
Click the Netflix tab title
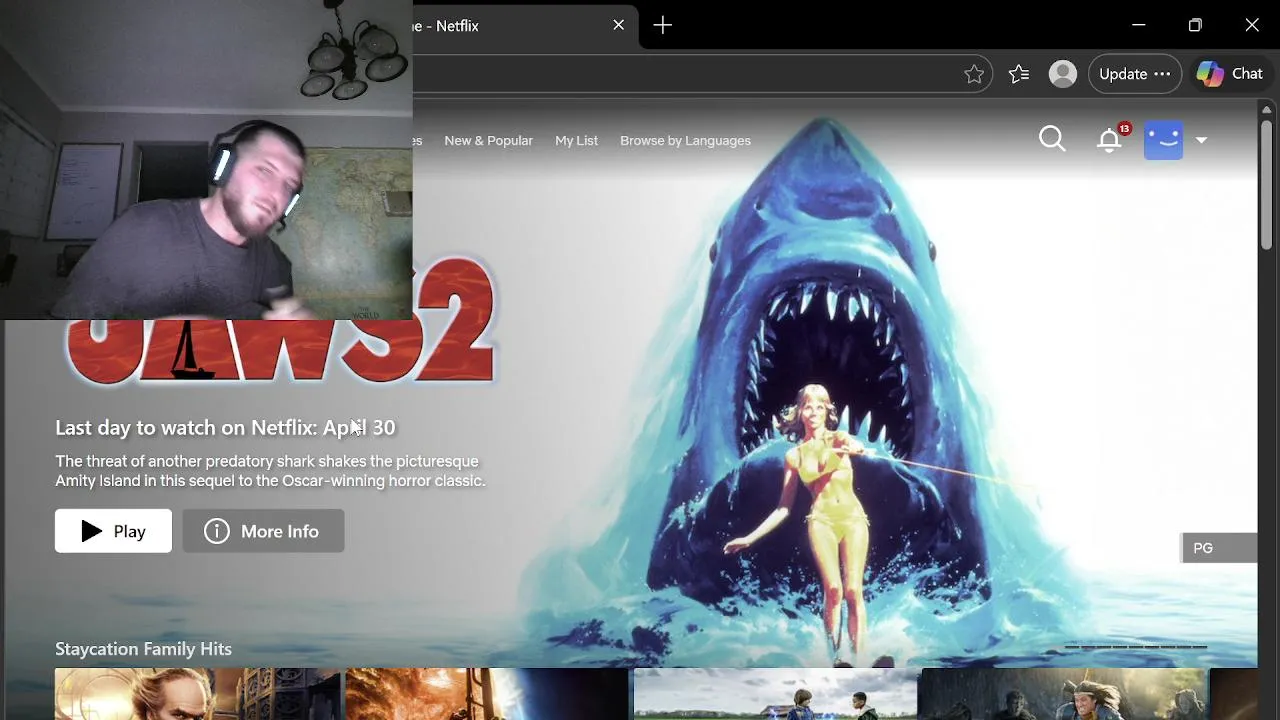pyautogui.click(x=446, y=26)
